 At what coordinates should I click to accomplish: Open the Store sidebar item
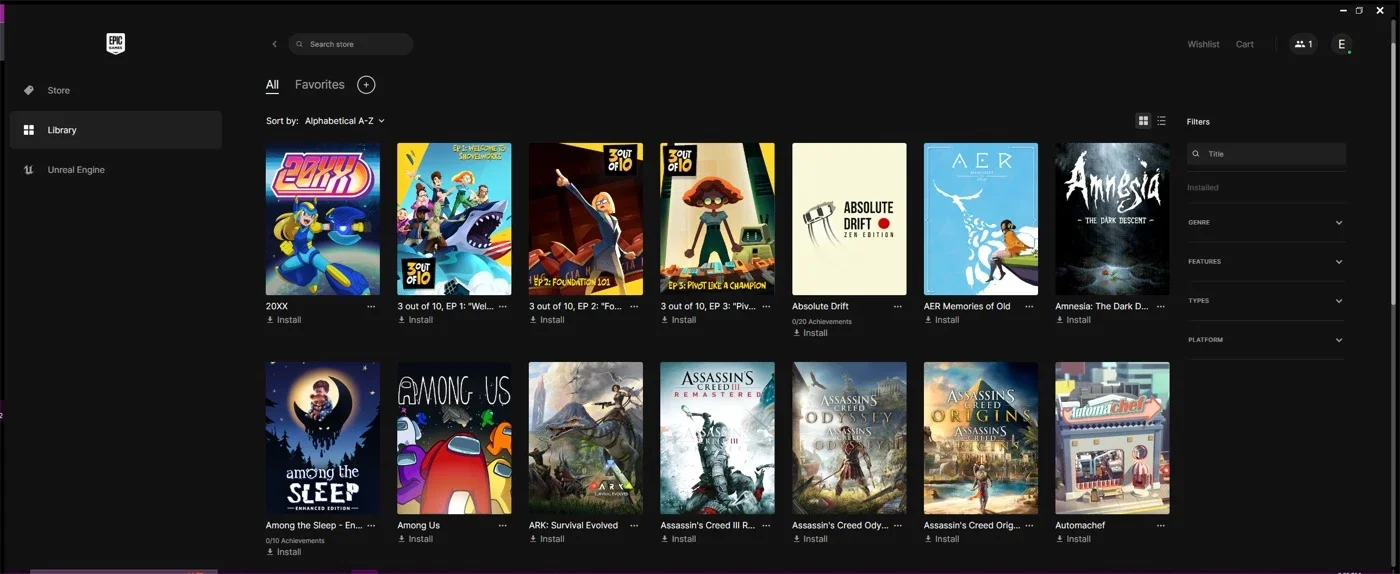(116, 90)
